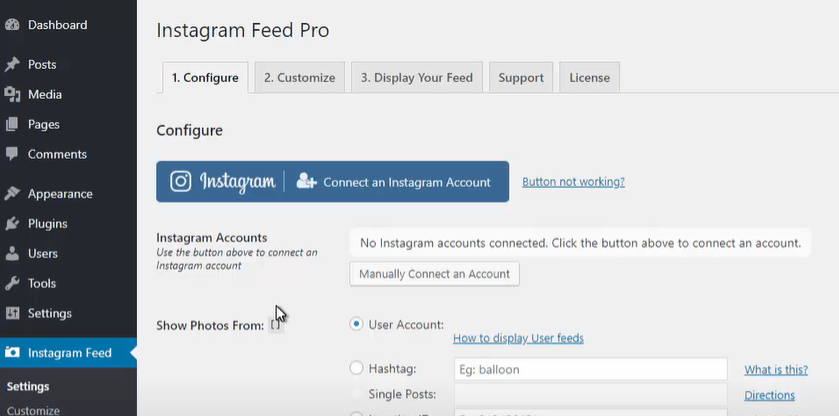The height and width of the screenshot is (416, 839).
Task: Click the Pages icon in sidebar
Action: 12,125
